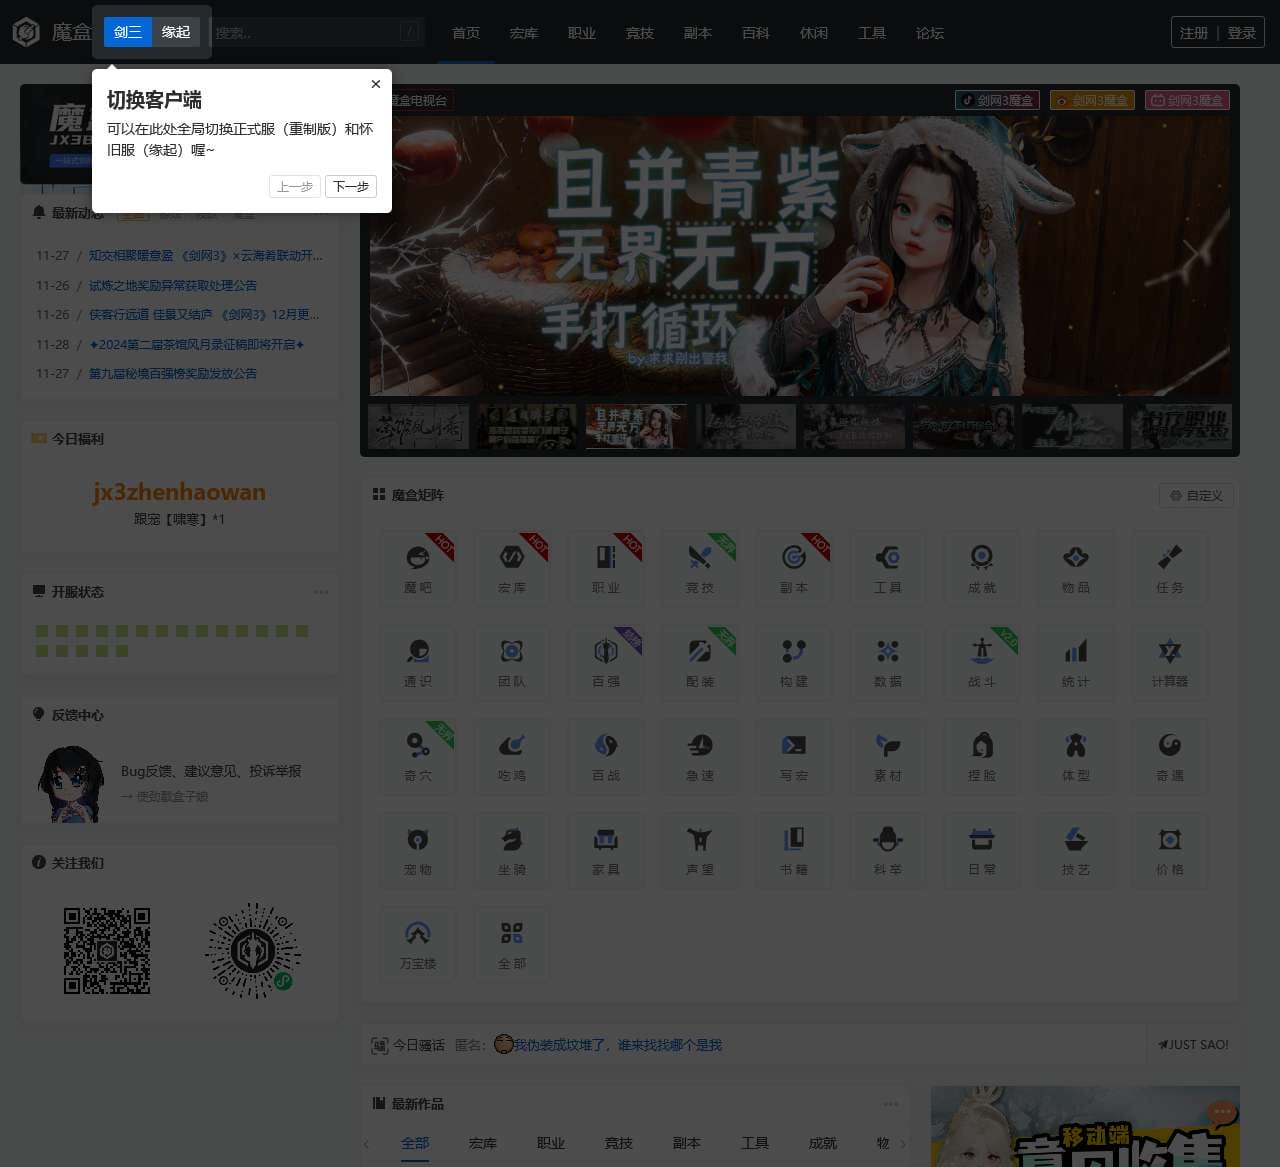The width and height of the screenshot is (1280, 1167).
Task: Open the 竞技 crossed-swords tile in 魔盒矩阵
Action: pos(700,567)
